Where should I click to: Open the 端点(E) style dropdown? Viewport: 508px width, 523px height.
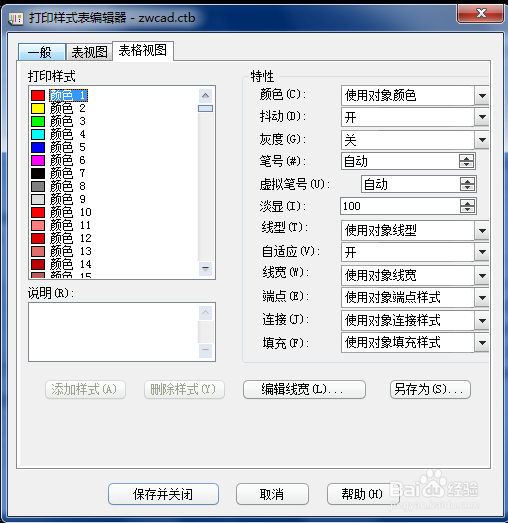point(482,297)
